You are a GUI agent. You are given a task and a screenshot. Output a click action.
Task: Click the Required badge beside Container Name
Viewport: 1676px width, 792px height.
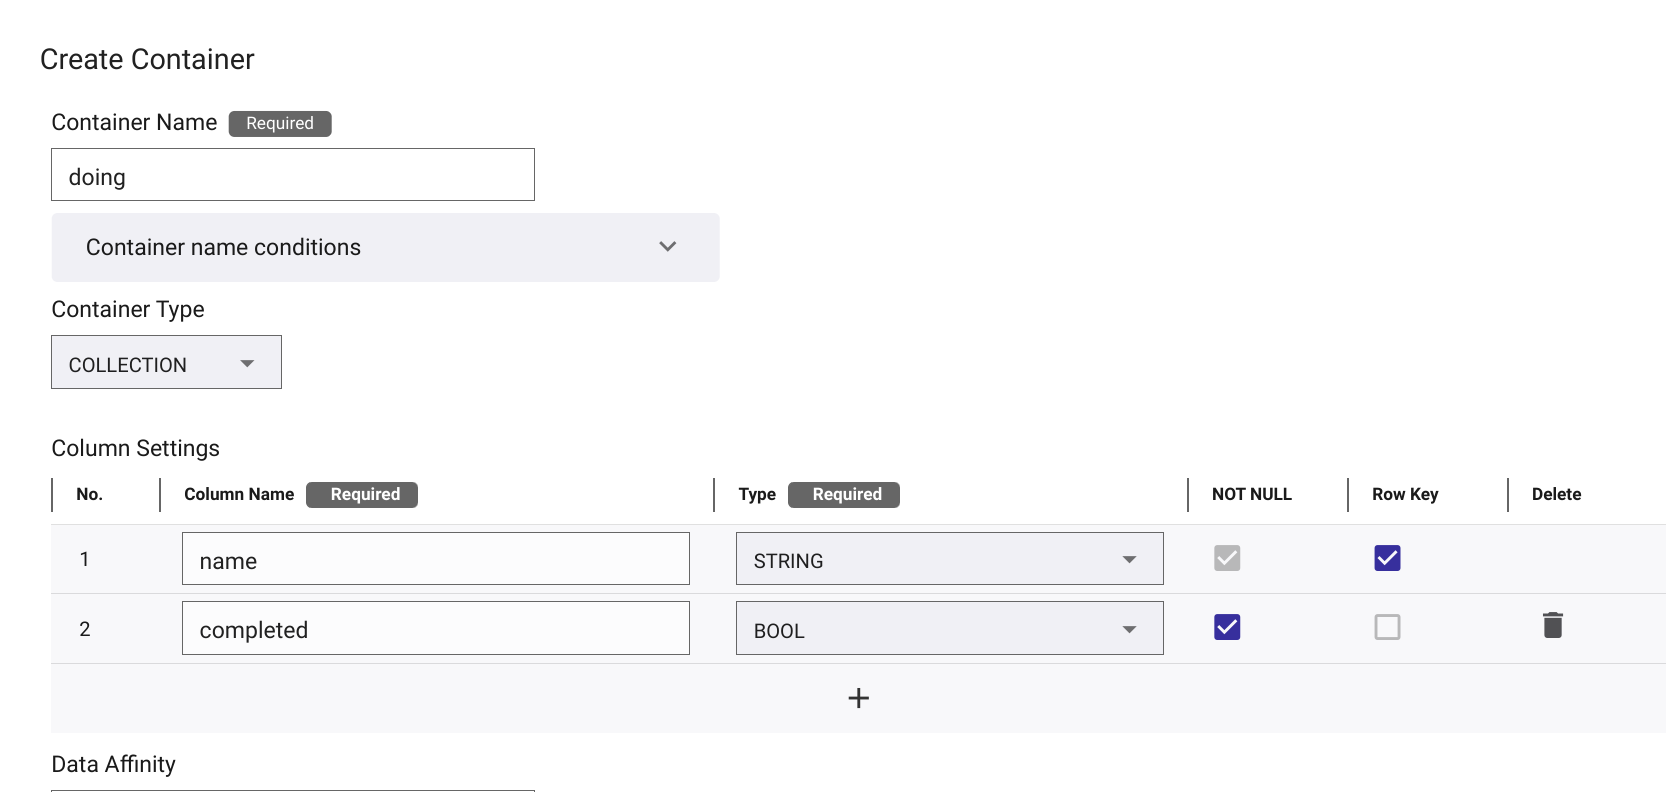280,123
